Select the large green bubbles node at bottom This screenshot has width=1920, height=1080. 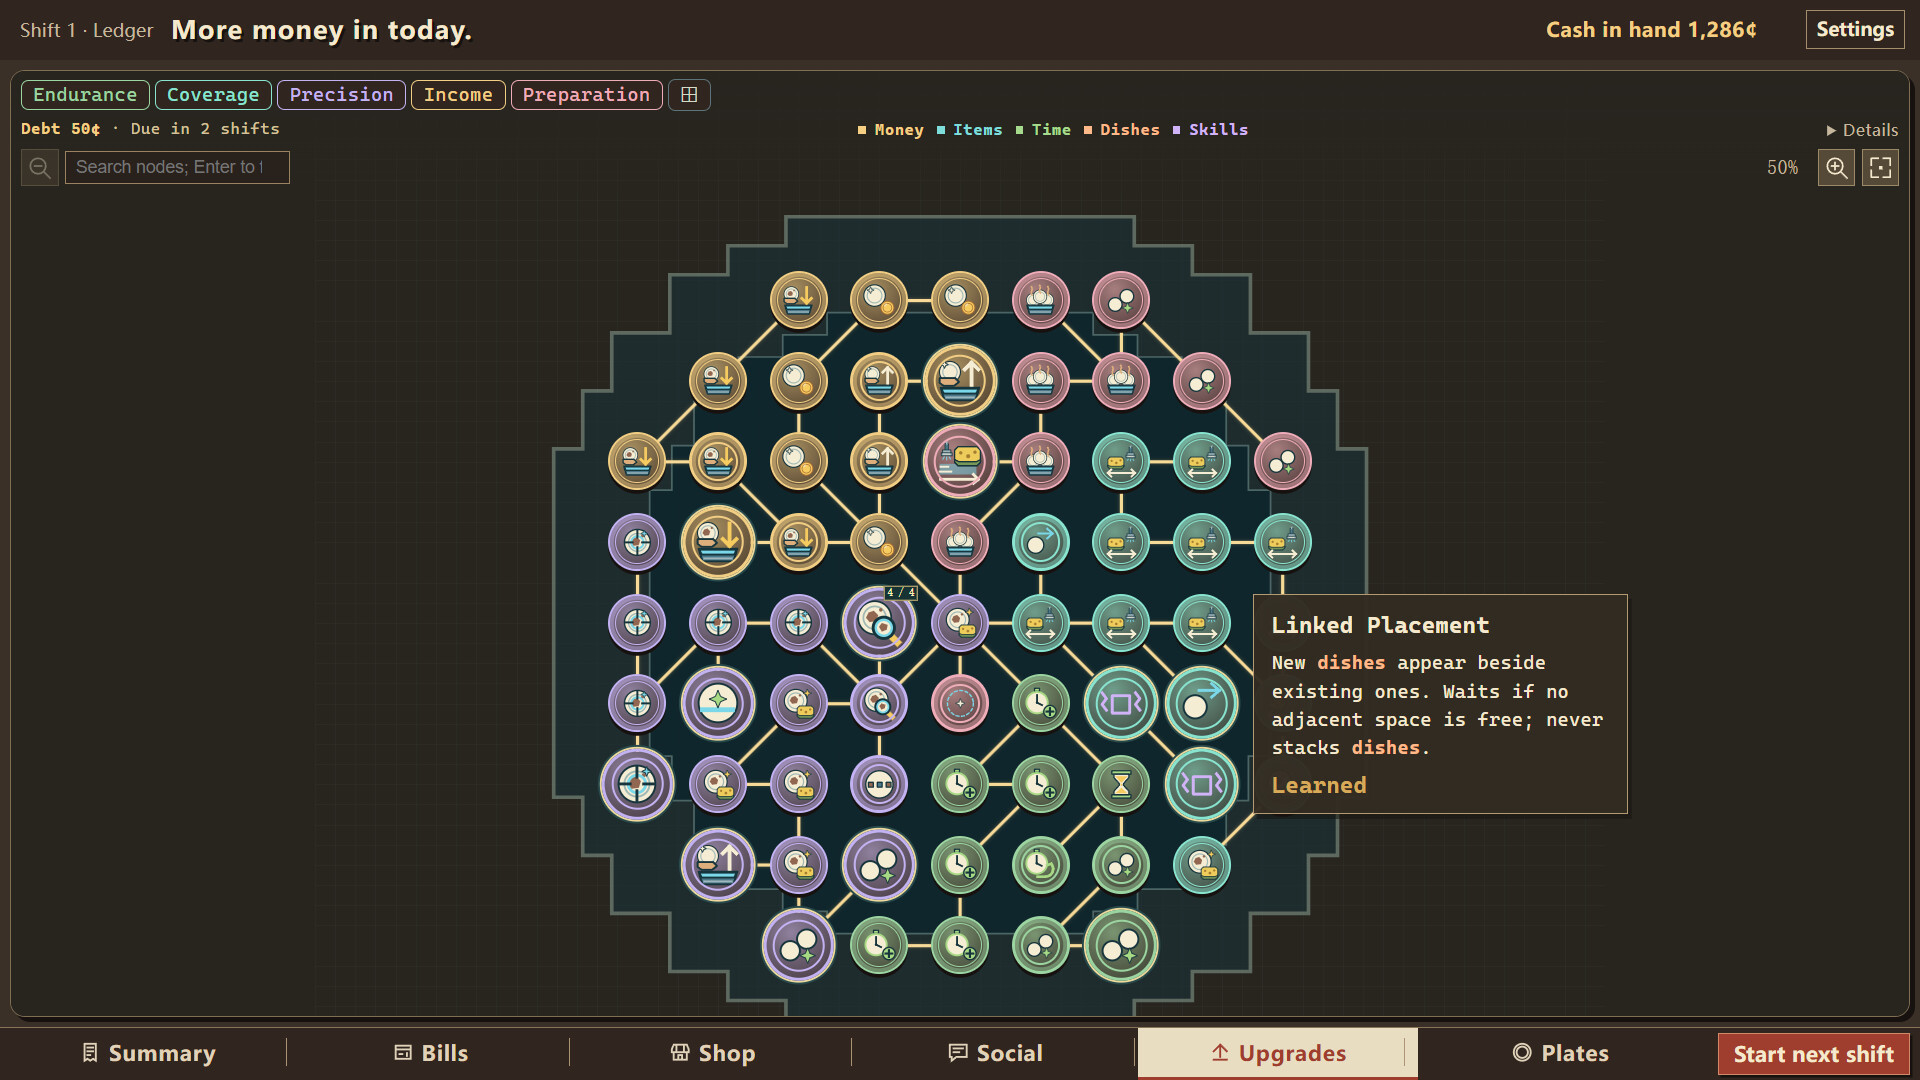[1121, 945]
